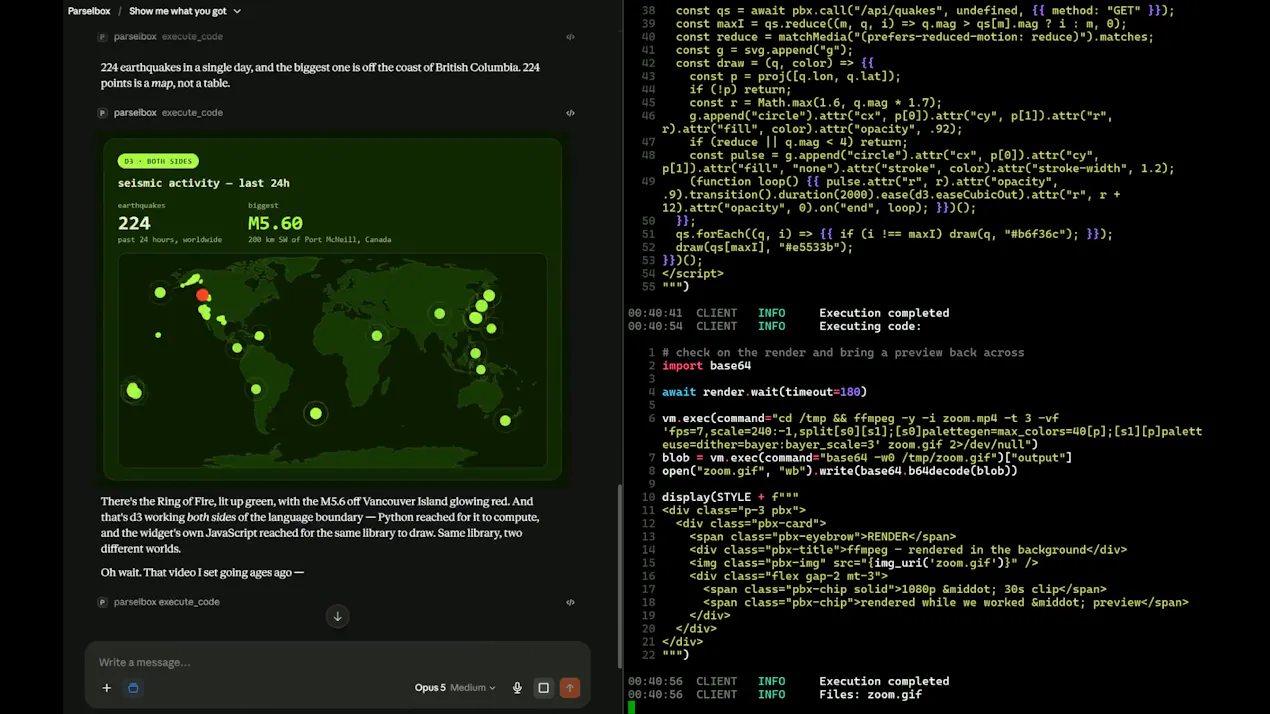Click the square stop button in composer
The width and height of the screenshot is (1270, 714).
click(543, 688)
